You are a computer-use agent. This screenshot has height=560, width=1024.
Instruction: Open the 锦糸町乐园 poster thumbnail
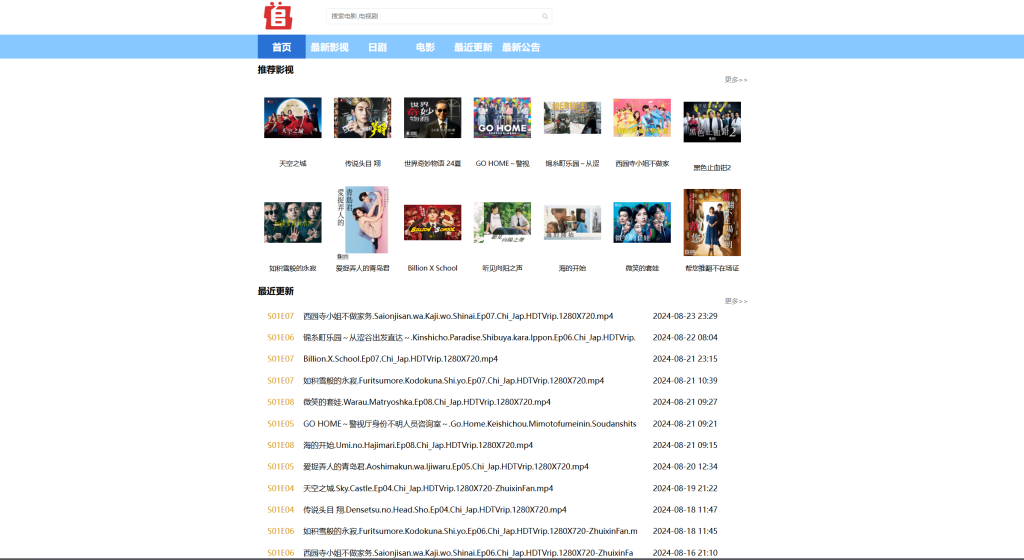coord(572,117)
